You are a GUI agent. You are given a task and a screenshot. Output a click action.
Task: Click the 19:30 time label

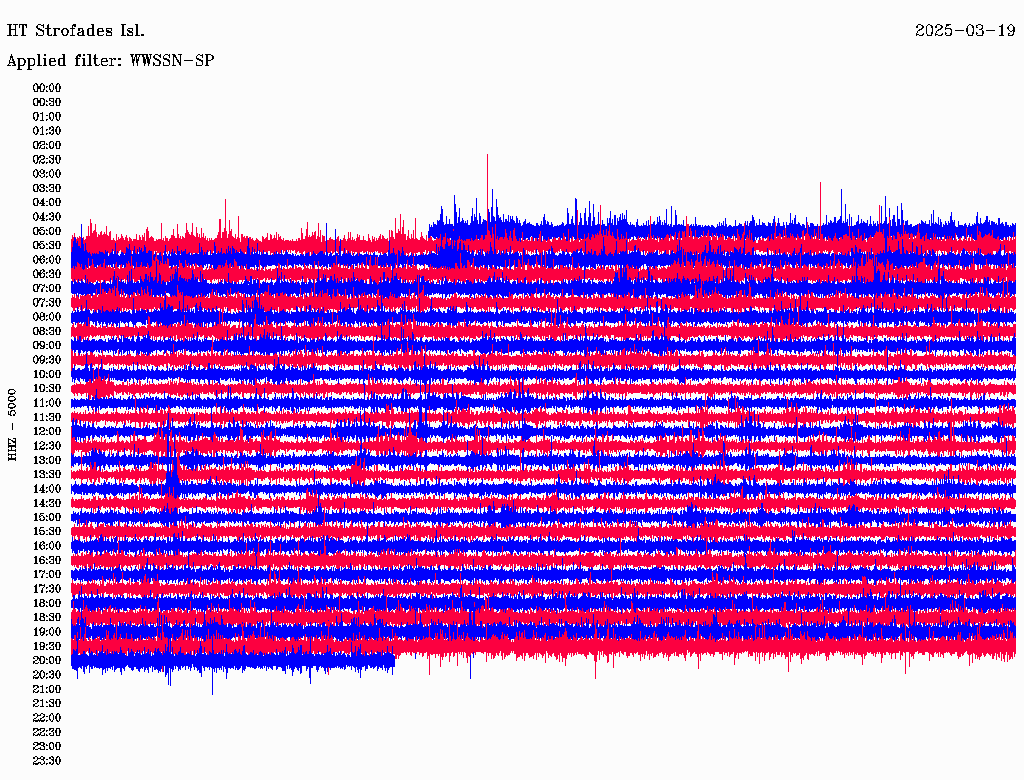pyautogui.click(x=47, y=646)
